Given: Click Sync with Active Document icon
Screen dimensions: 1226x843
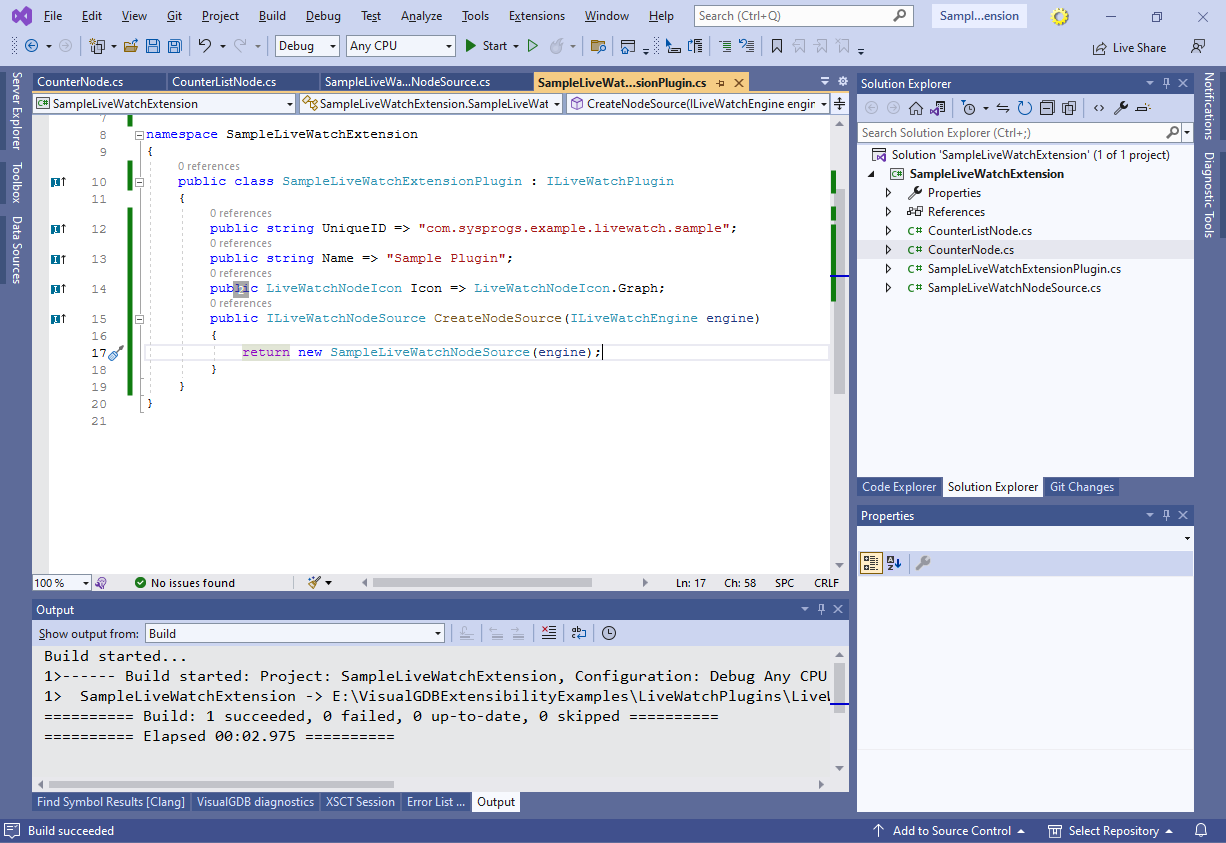Looking at the screenshot, I should 1003,108.
